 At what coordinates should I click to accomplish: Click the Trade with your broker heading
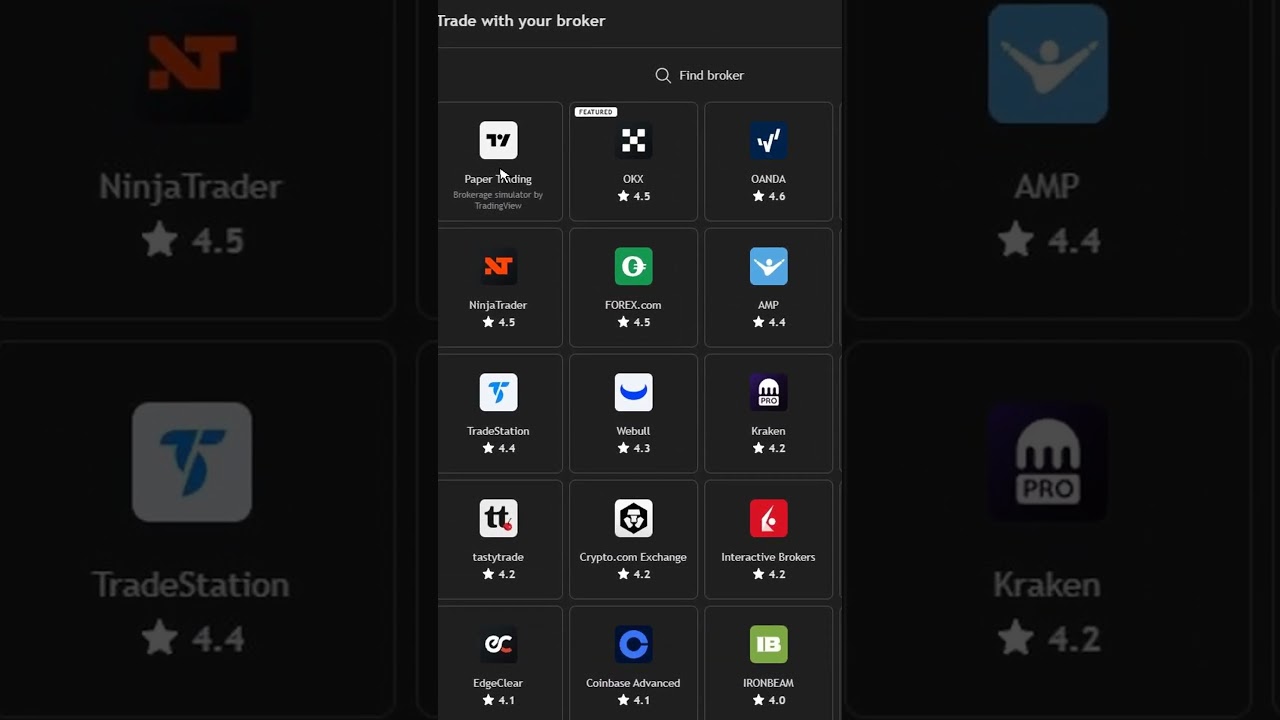[521, 21]
